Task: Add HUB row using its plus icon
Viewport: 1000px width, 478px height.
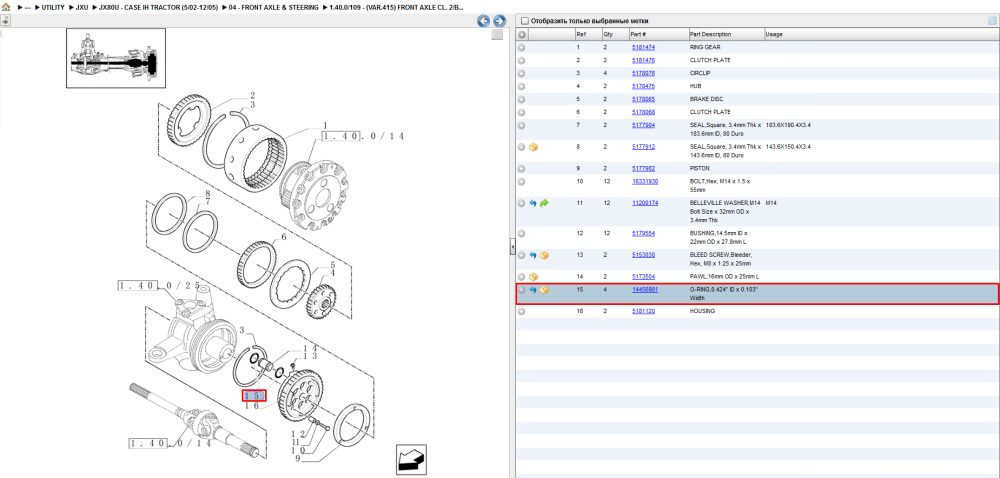Action: click(521, 86)
